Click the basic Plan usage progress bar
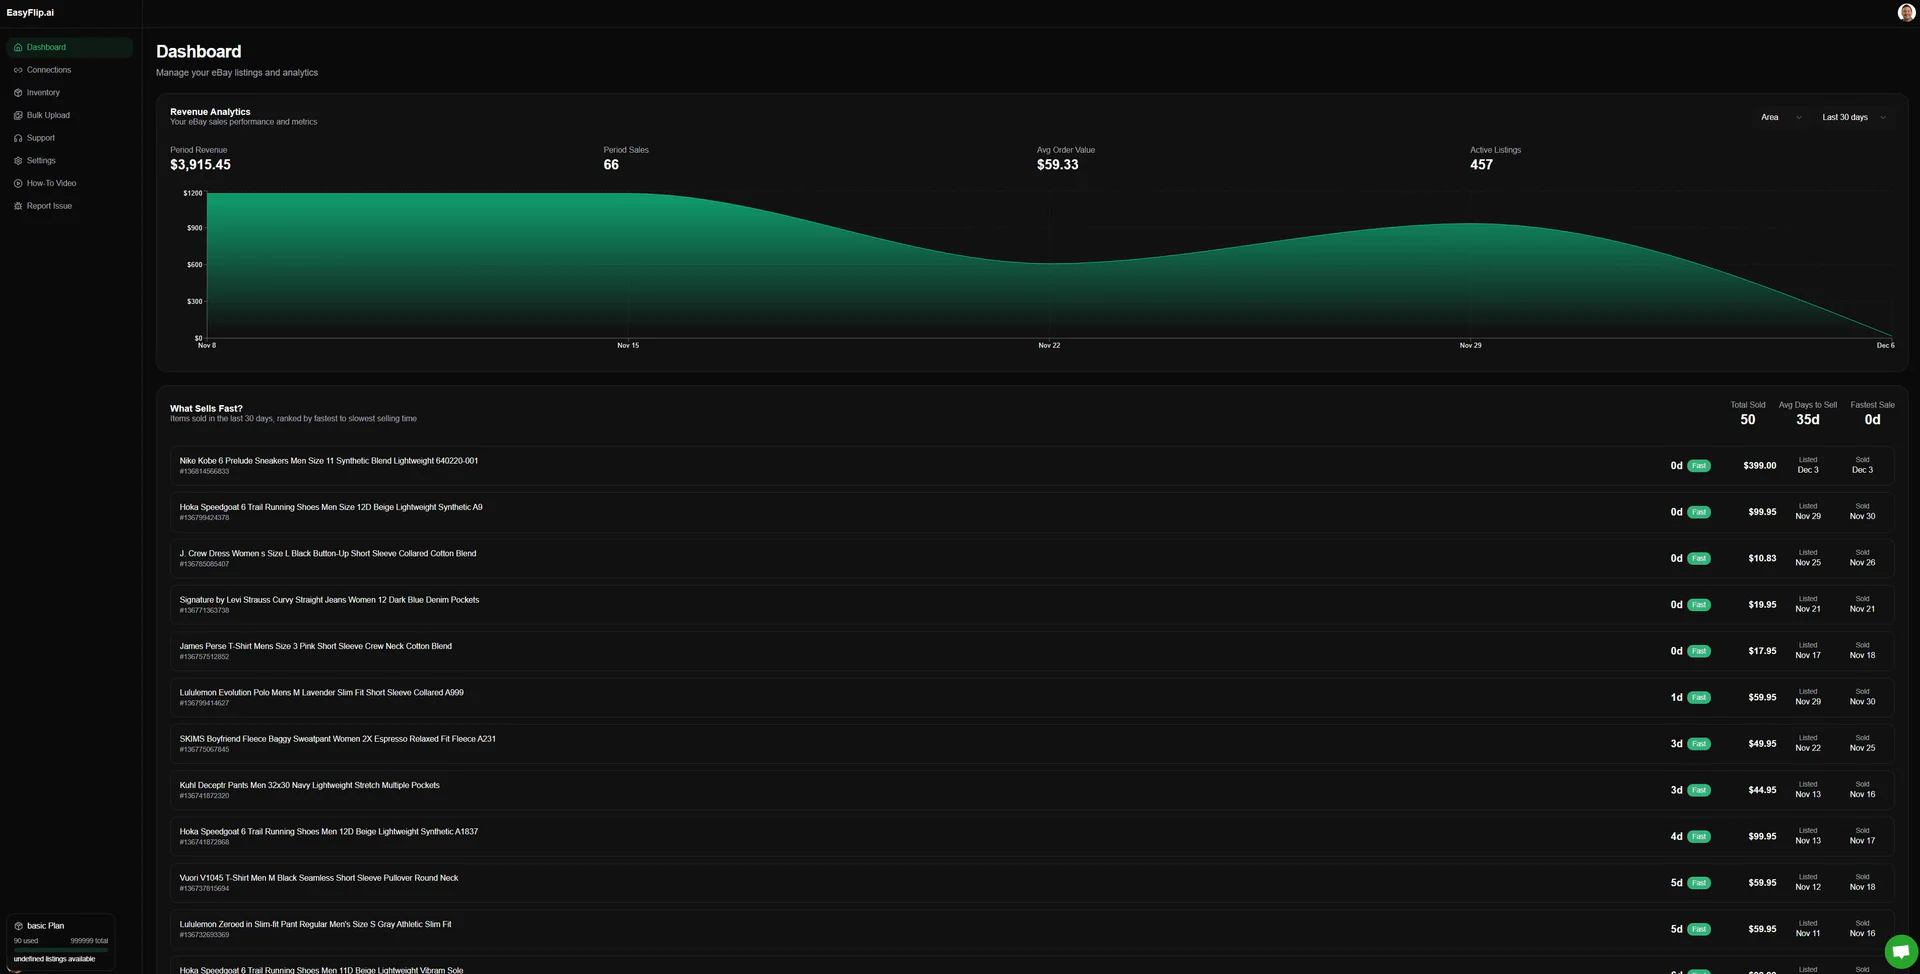Image resolution: width=1920 pixels, height=974 pixels. tap(60, 950)
